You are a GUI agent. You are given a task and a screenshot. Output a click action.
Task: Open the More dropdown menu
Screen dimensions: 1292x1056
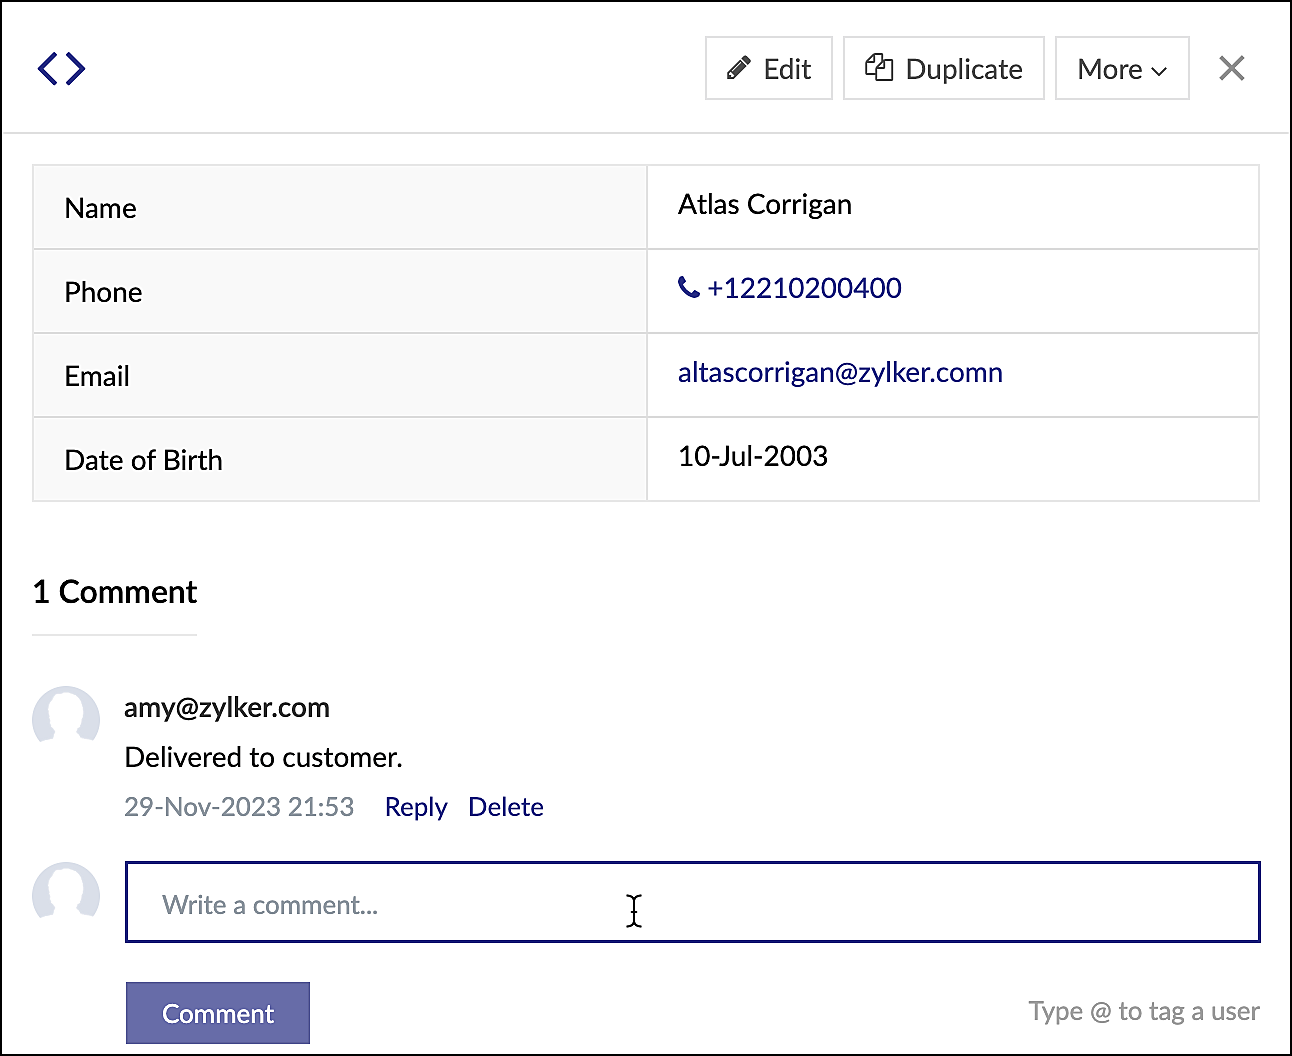point(1121,68)
